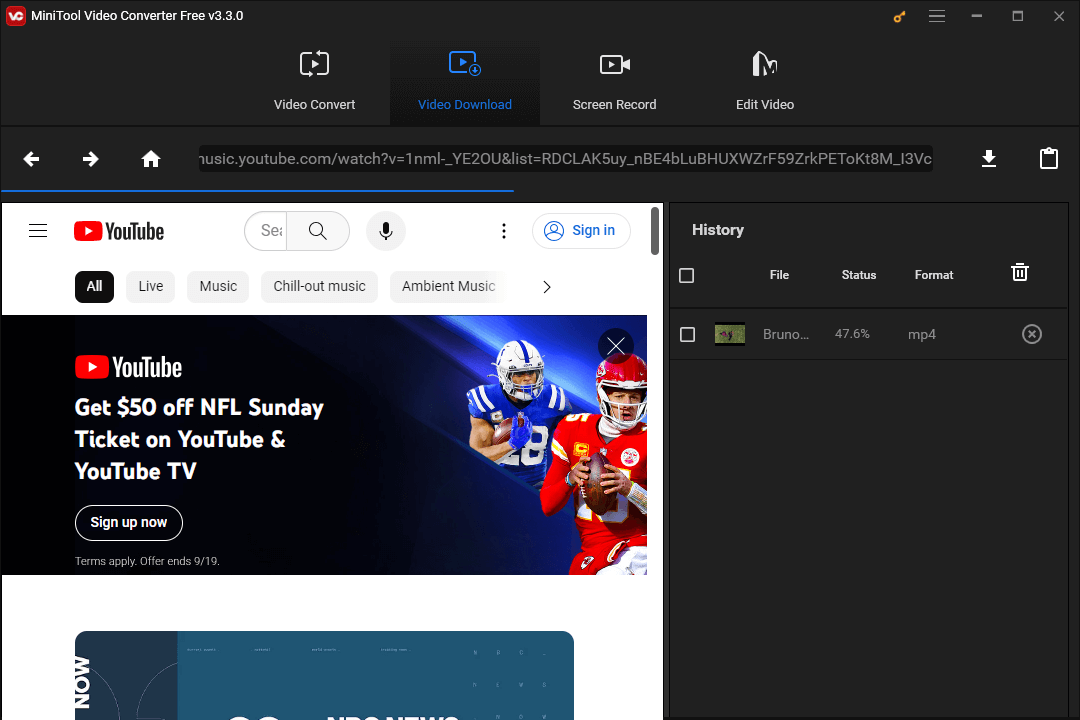
Task: Open YouTube settings three-dot menu
Action: pyautogui.click(x=503, y=231)
